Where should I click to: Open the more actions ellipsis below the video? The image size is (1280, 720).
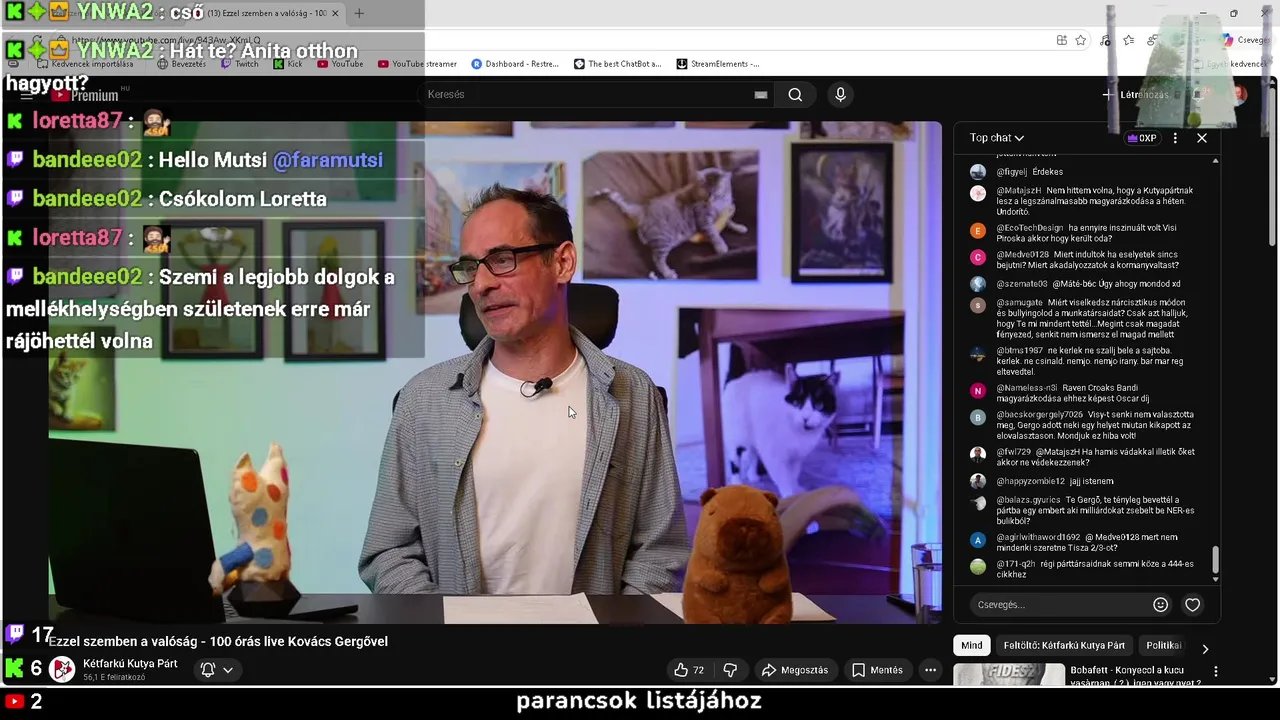pyautogui.click(x=930, y=670)
